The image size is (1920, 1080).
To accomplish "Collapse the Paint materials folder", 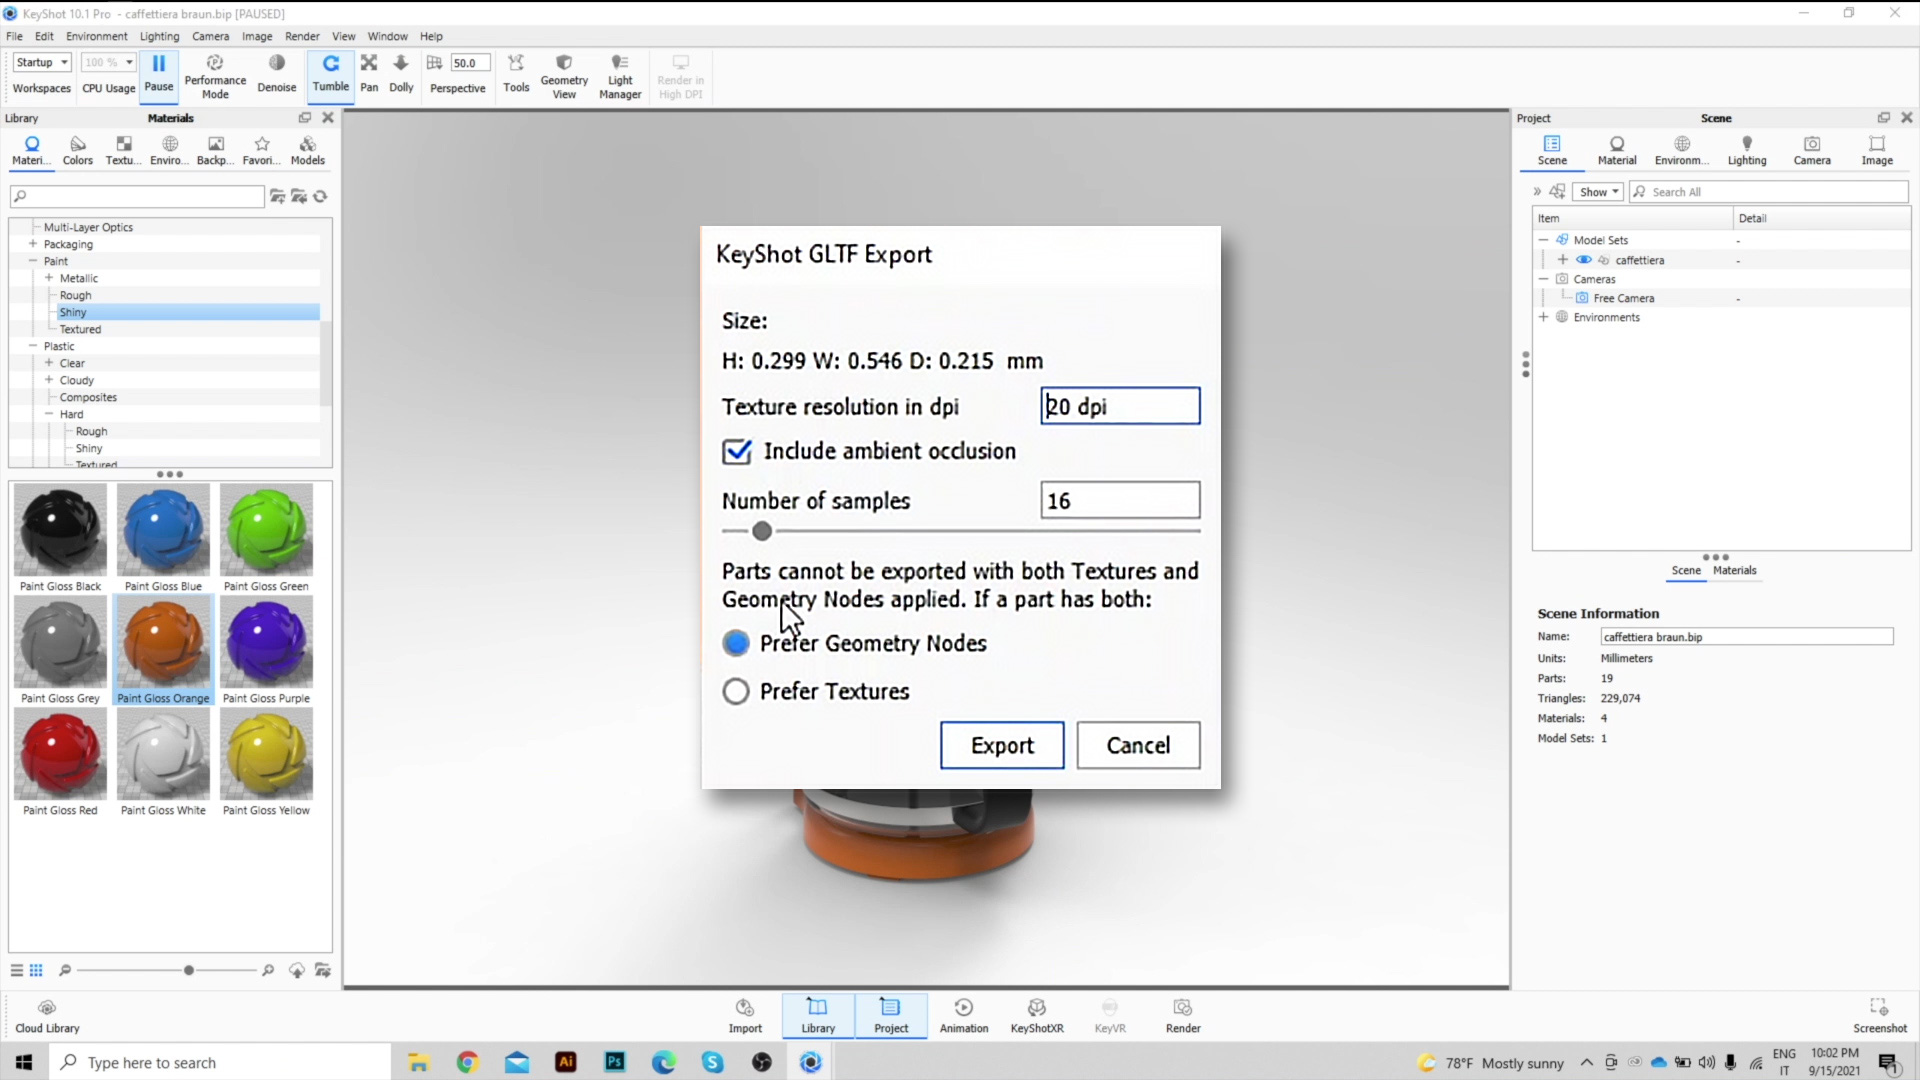I will click(33, 261).
